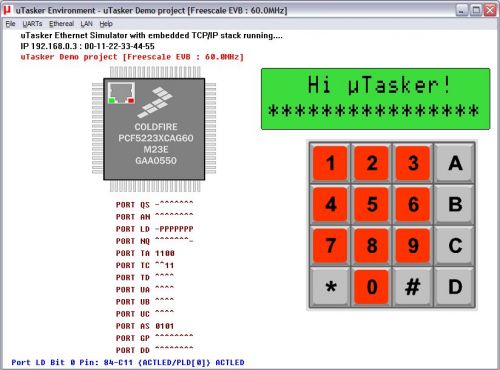This screenshot has width=500, height=370.
Task: Click the green LCD display panel
Action: (376, 99)
